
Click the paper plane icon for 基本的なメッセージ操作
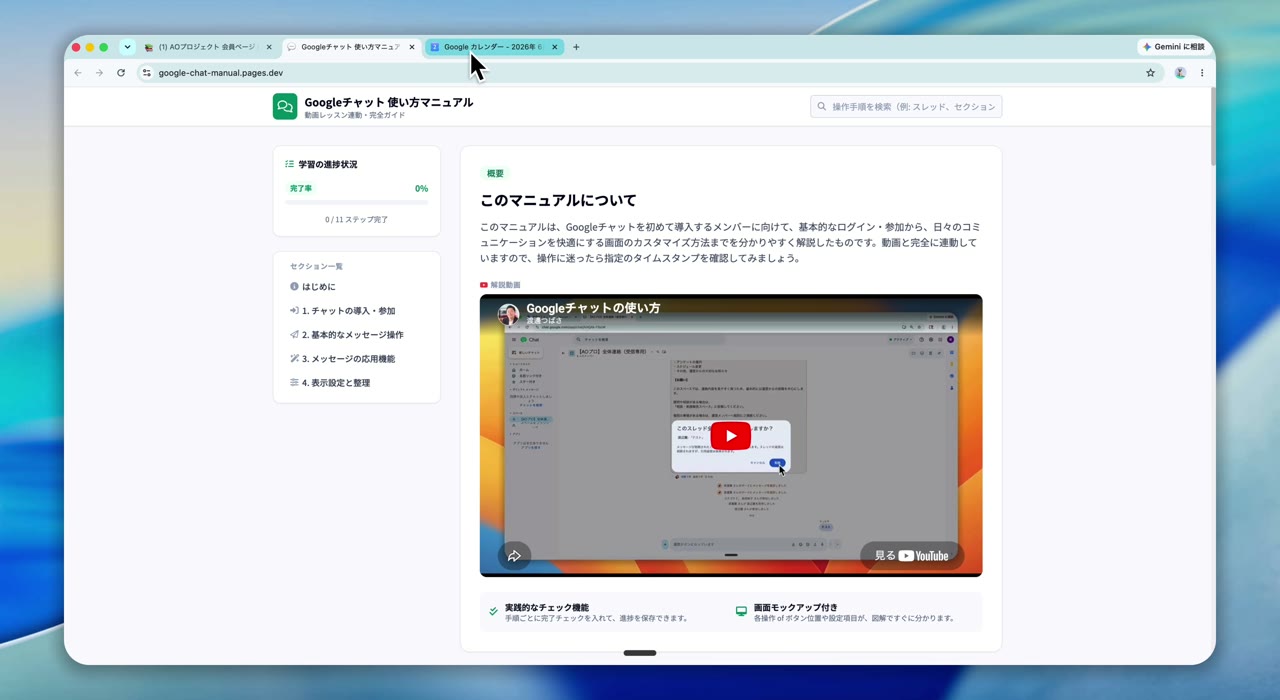pos(294,335)
